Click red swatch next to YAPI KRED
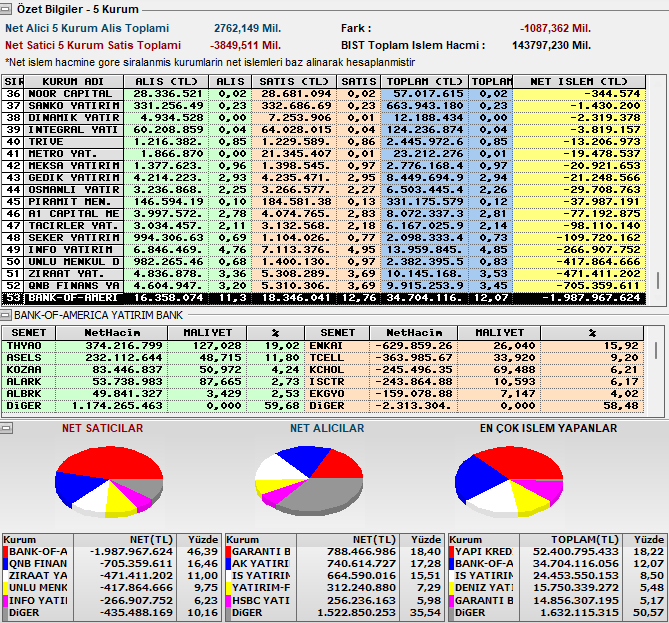Viewport: 669px width, 623px height. (x=452, y=552)
